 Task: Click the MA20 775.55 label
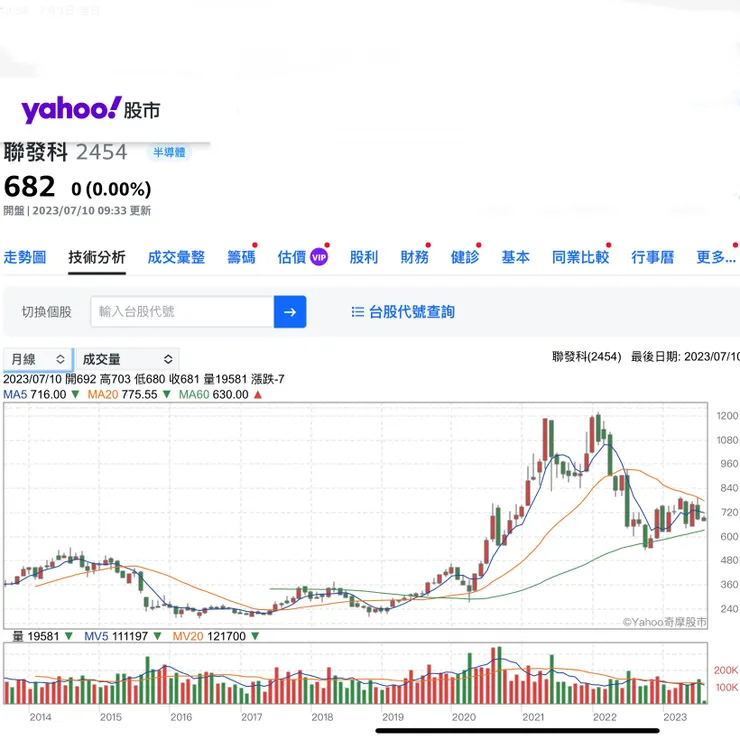[122, 395]
